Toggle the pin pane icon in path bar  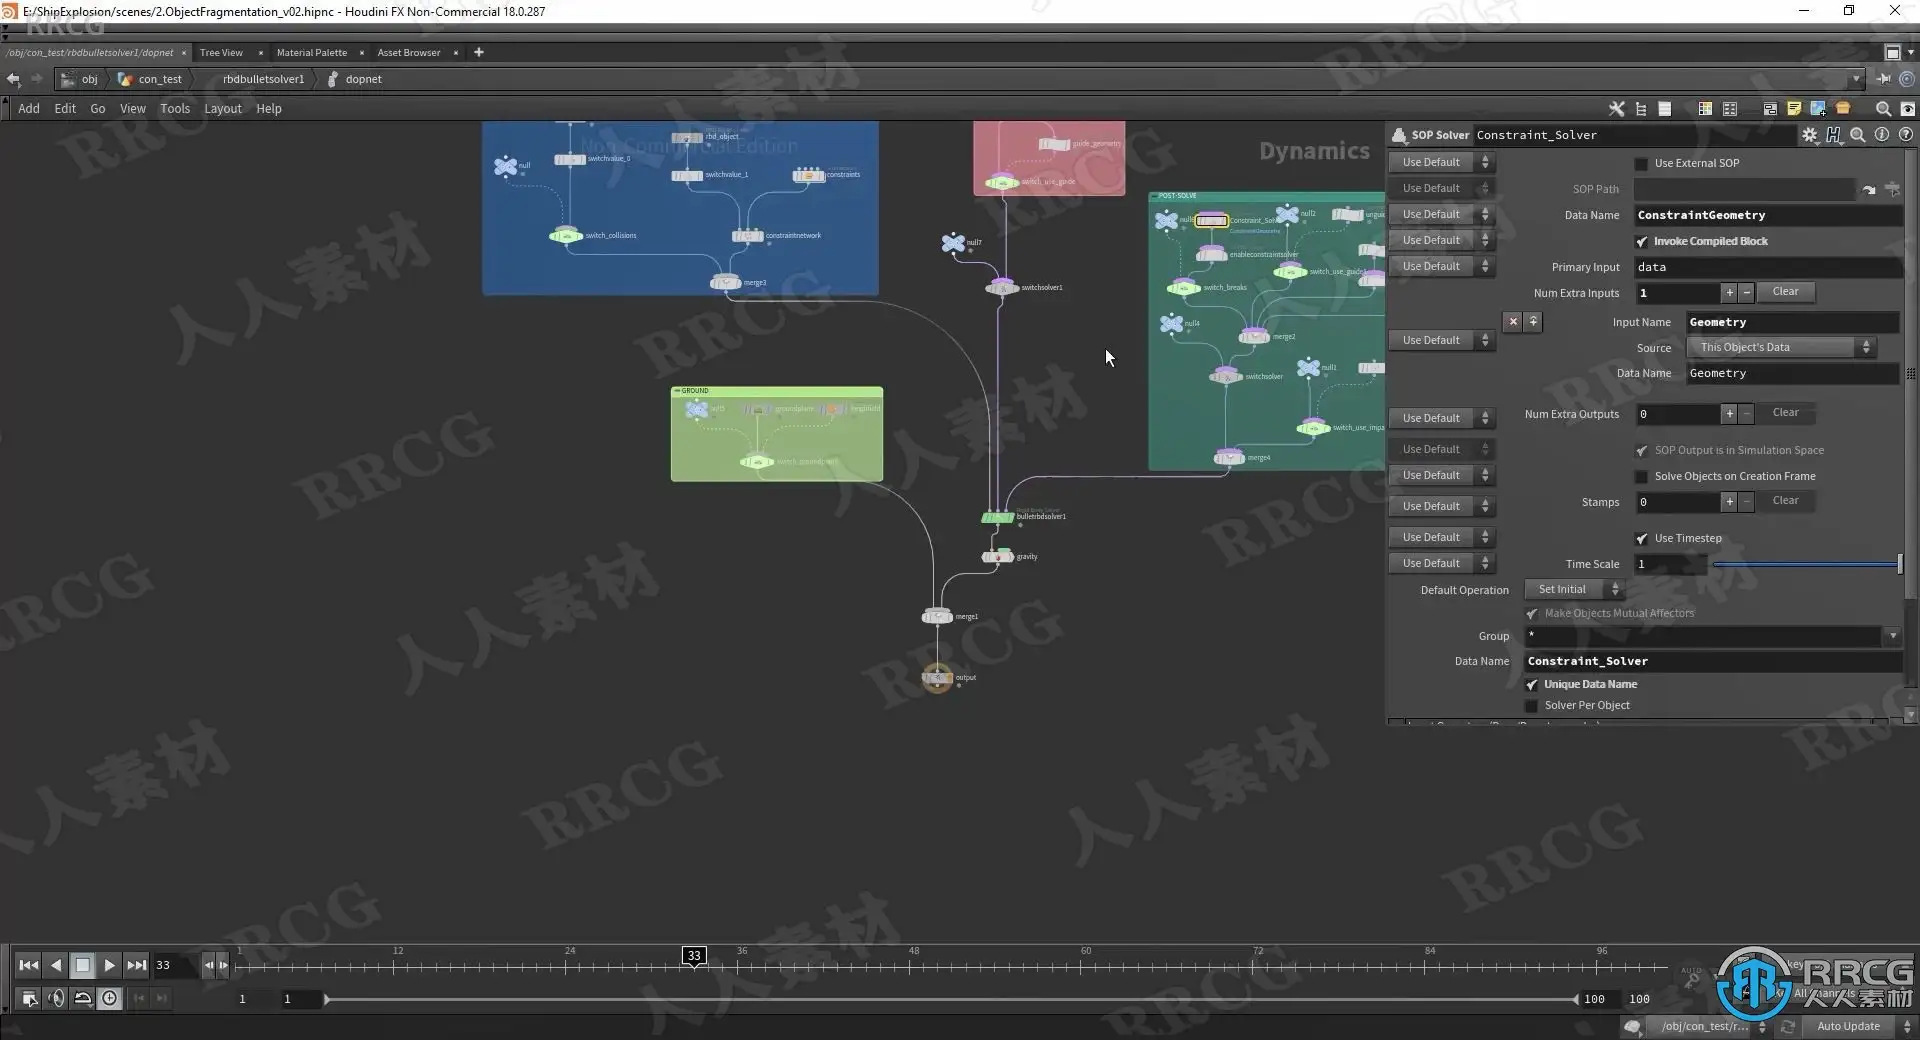[x=1884, y=79]
